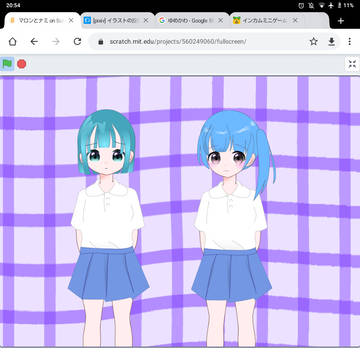Navigate back with the back arrow
Image resolution: width=360 pixels, height=360 pixels.
coord(34,42)
